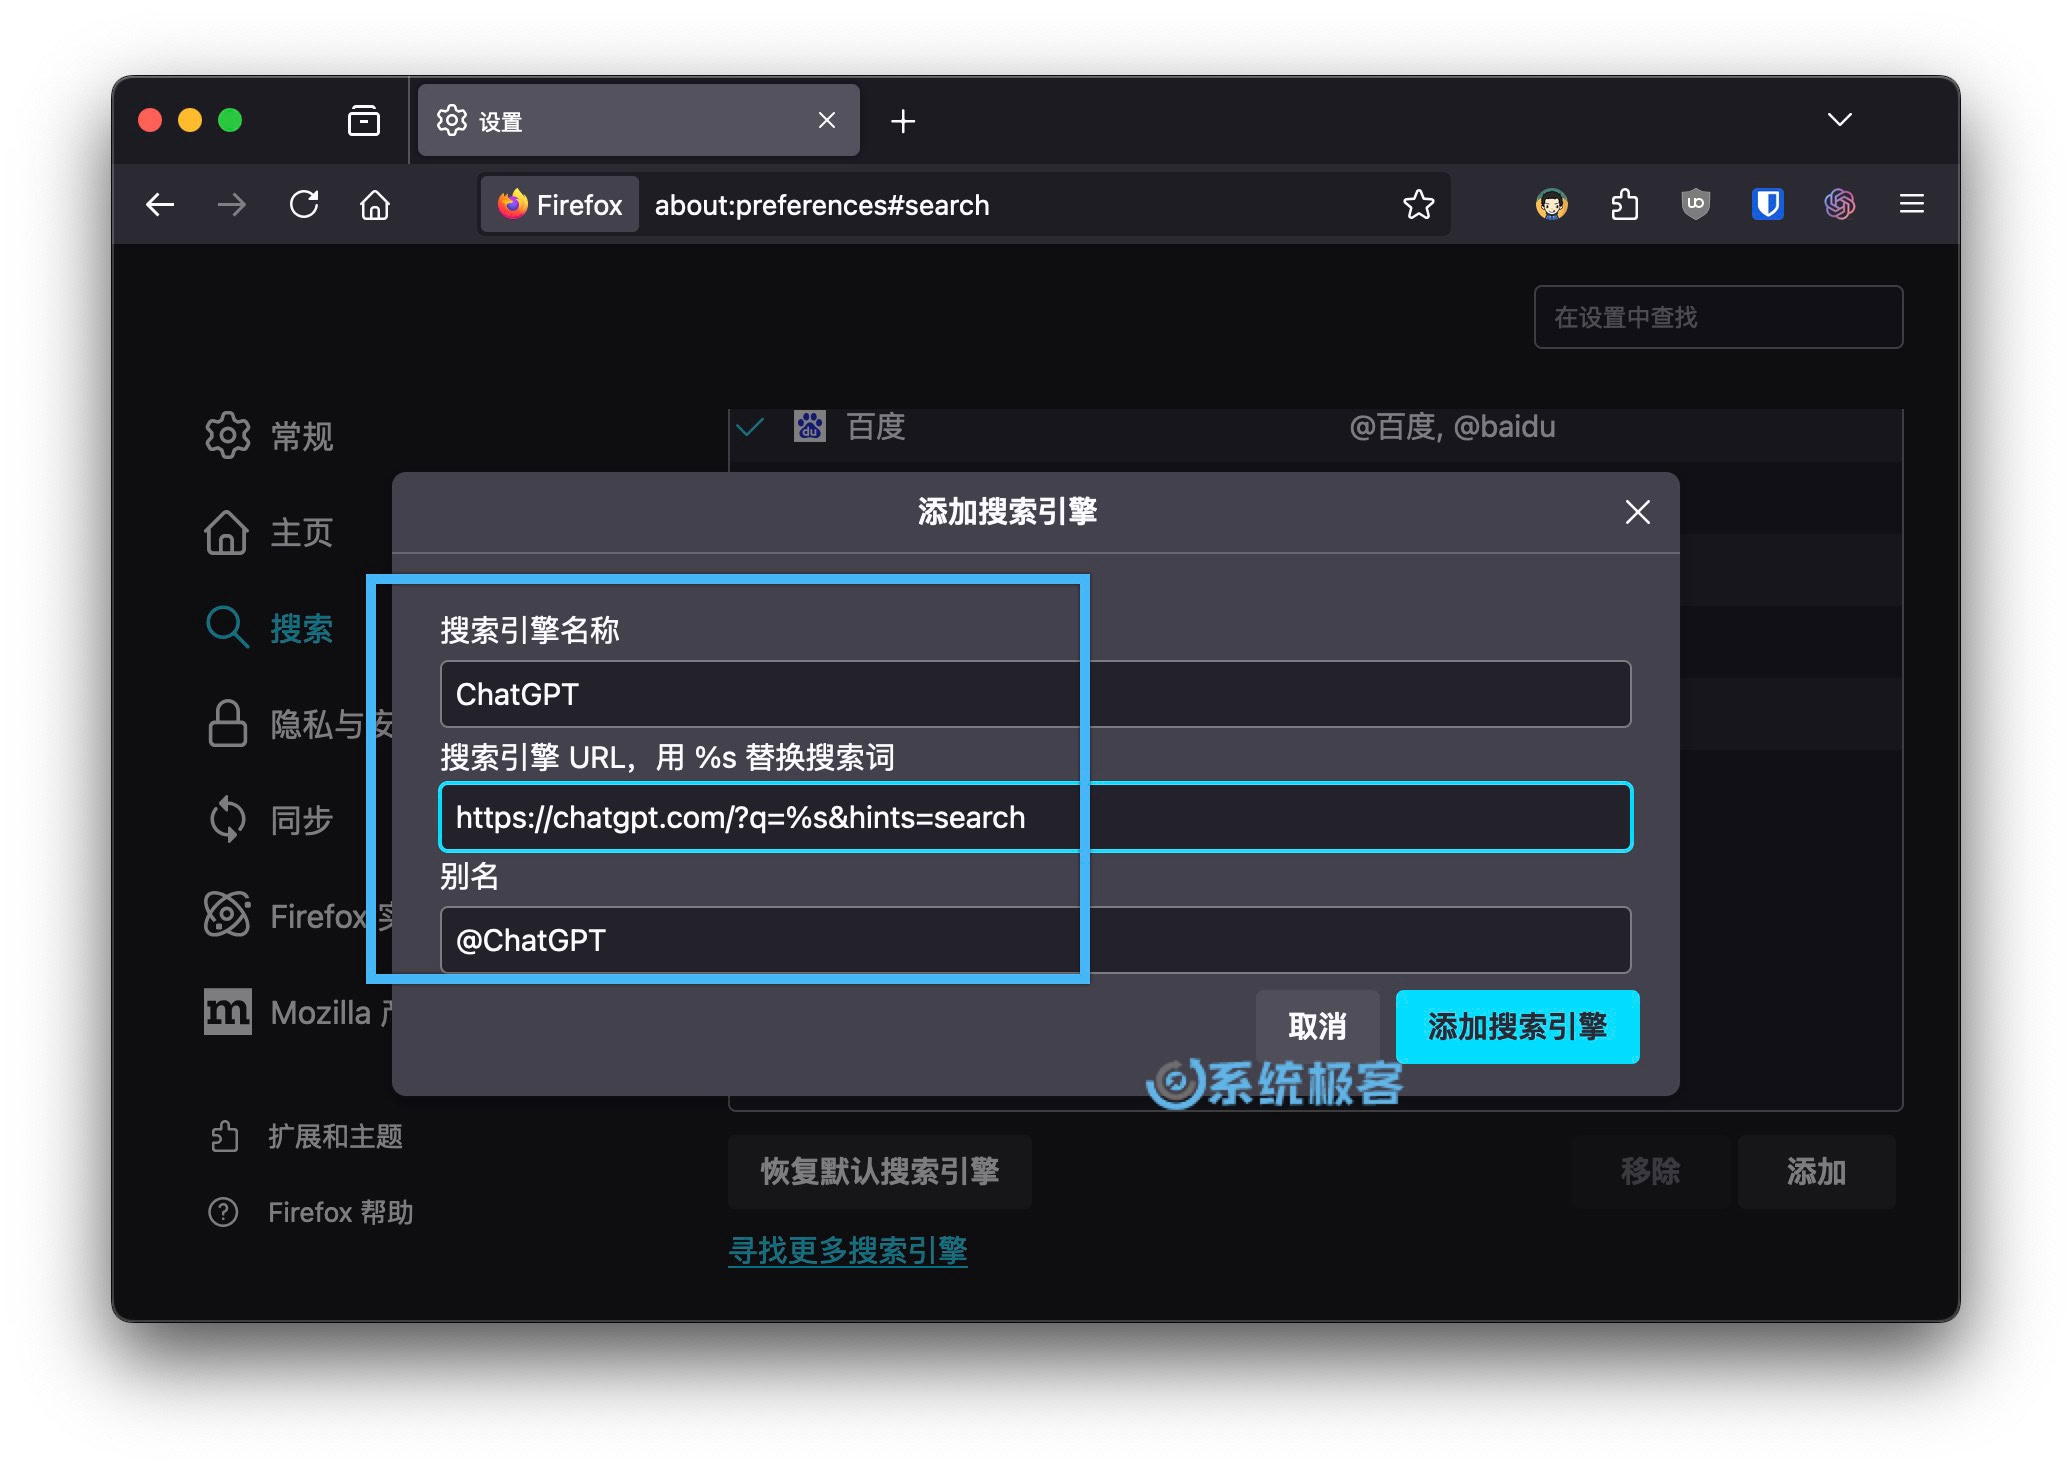2072x1470 pixels.
Task: Open Firefox 帮助
Action: (310, 1212)
